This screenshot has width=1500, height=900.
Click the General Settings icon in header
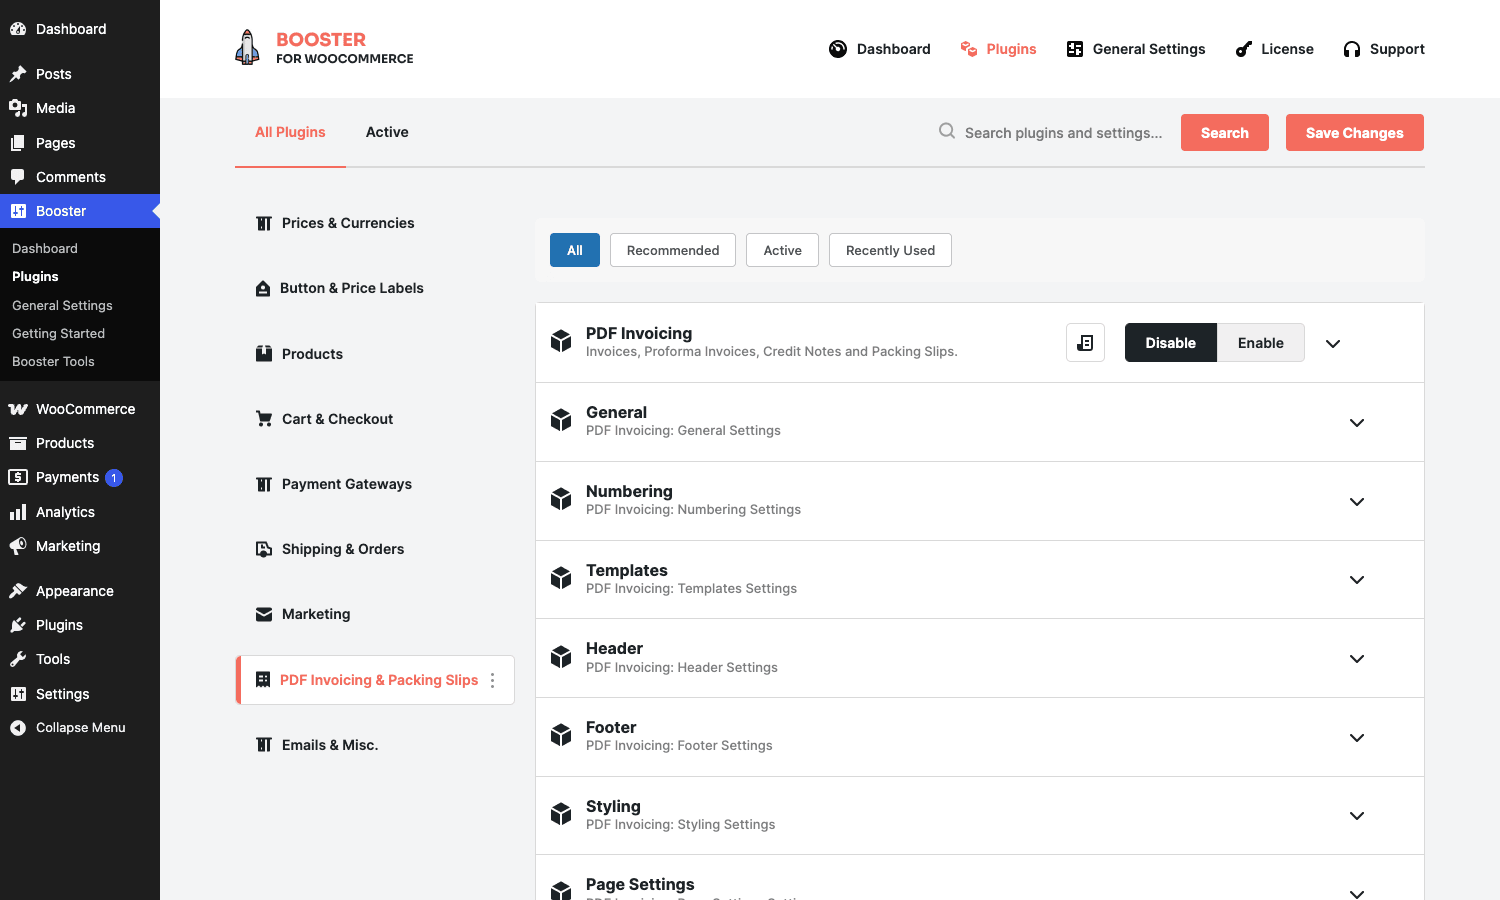tap(1075, 49)
